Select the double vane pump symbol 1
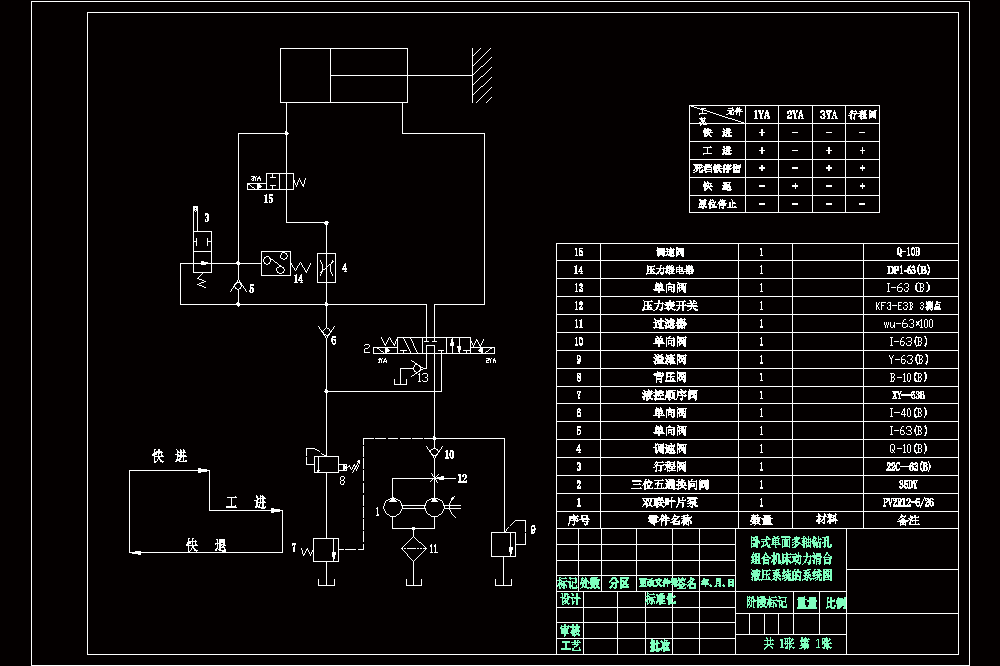The height and width of the screenshot is (666, 1000). tap(415, 507)
